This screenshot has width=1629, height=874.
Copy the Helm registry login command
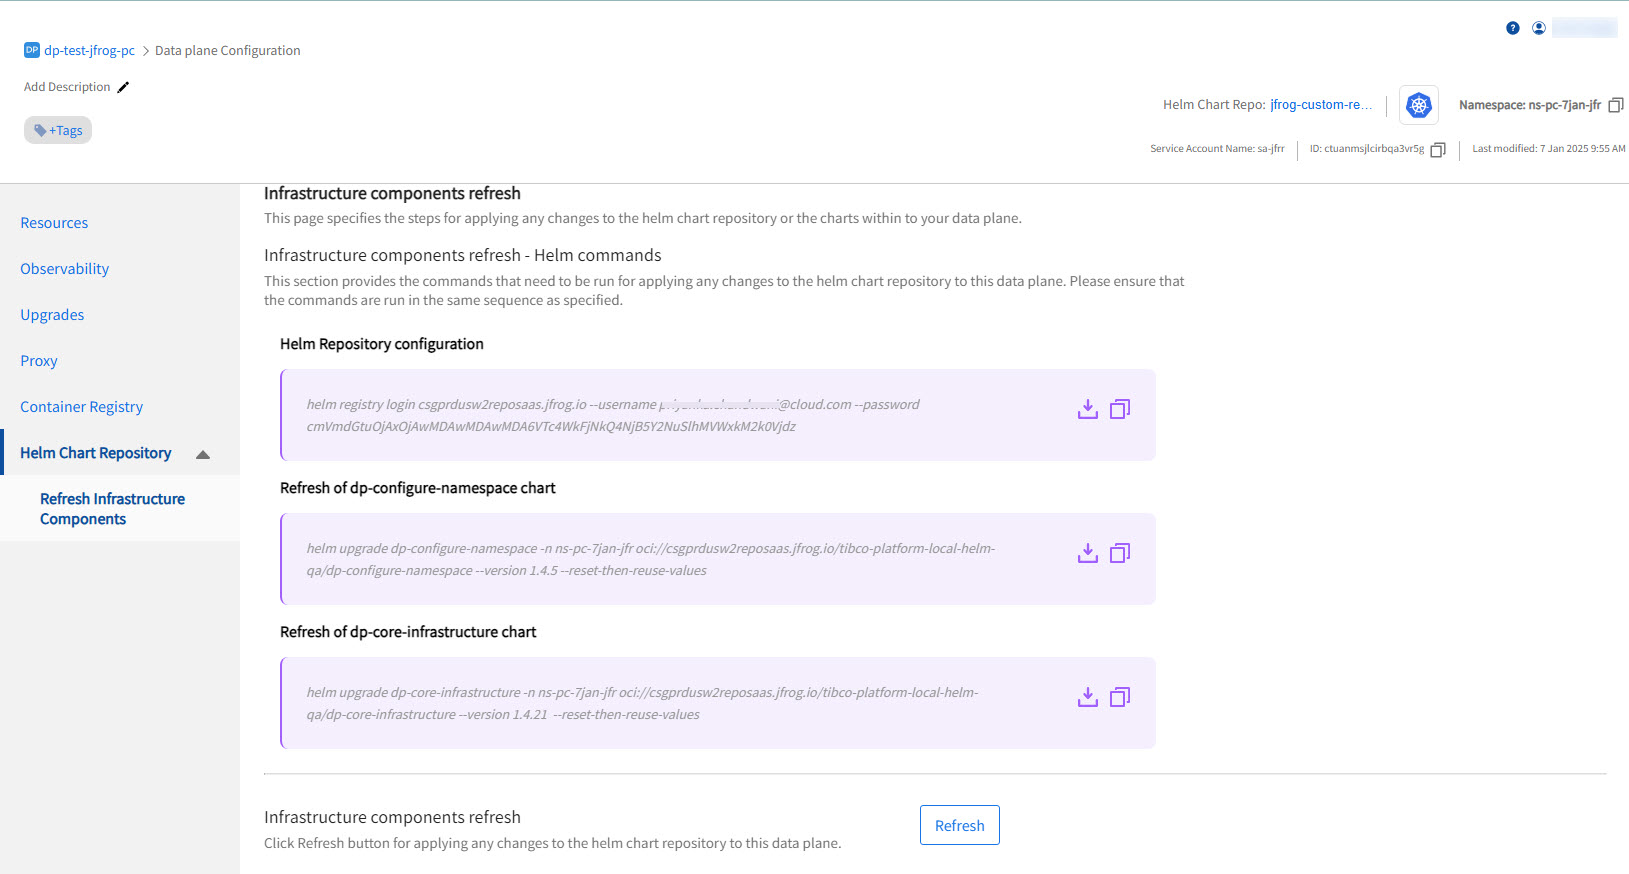tap(1120, 409)
